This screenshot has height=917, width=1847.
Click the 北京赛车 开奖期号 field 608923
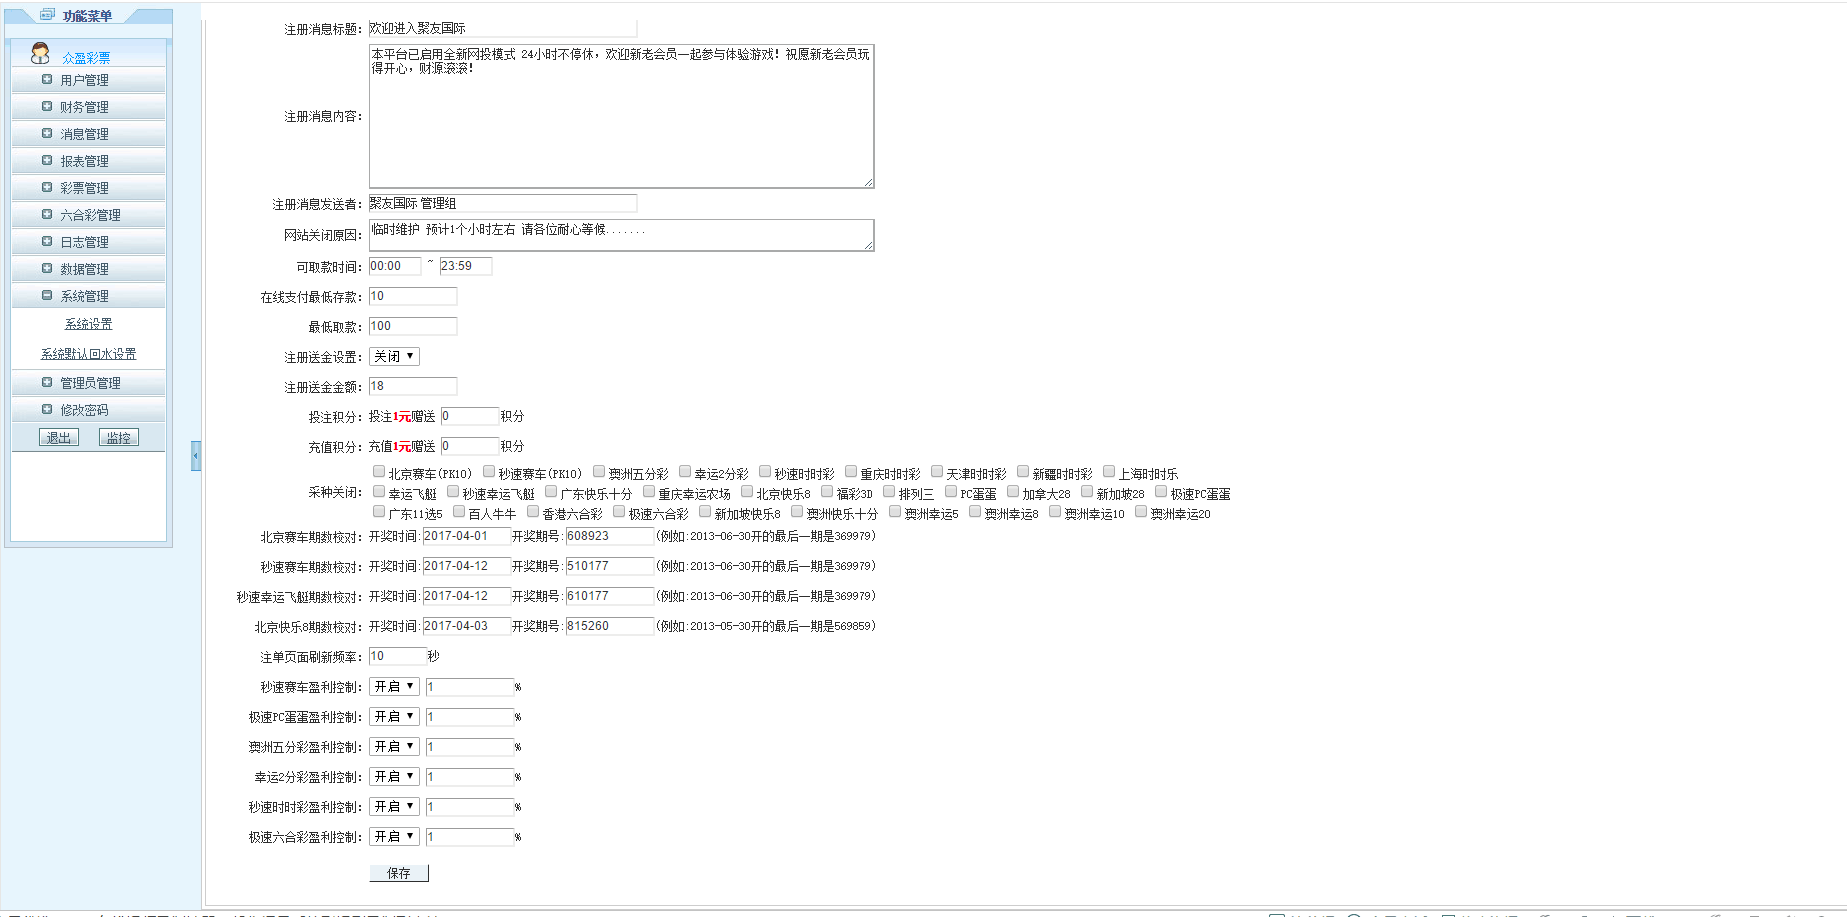[610, 536]
